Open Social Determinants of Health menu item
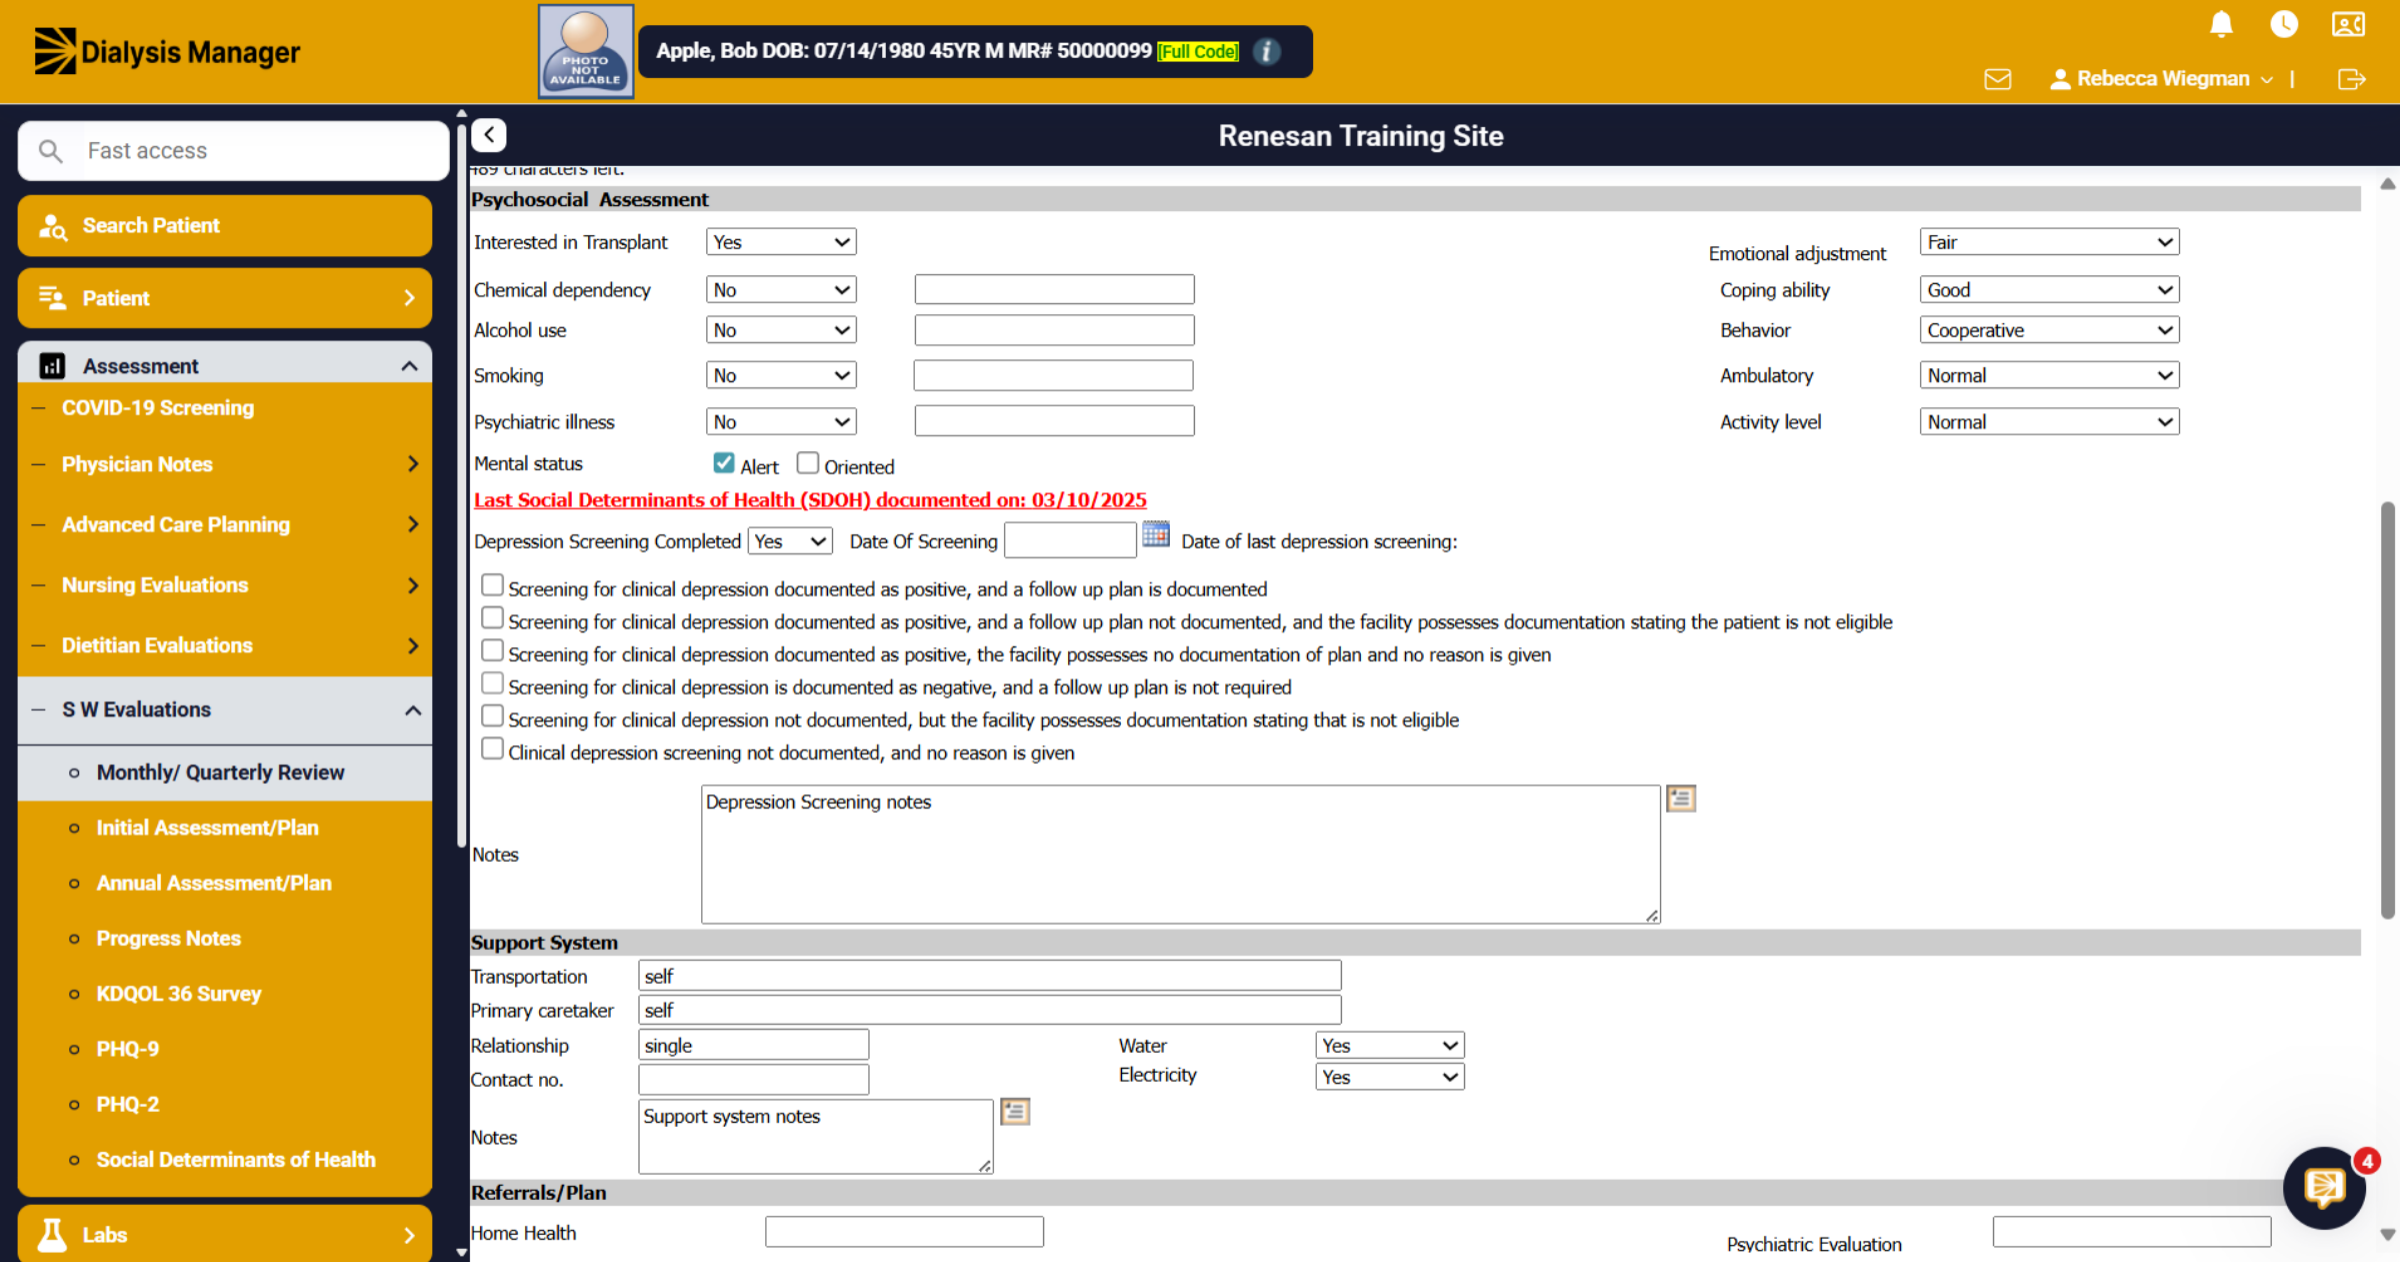This screenshot has height=1262, width=2400. pos(236,1160)
